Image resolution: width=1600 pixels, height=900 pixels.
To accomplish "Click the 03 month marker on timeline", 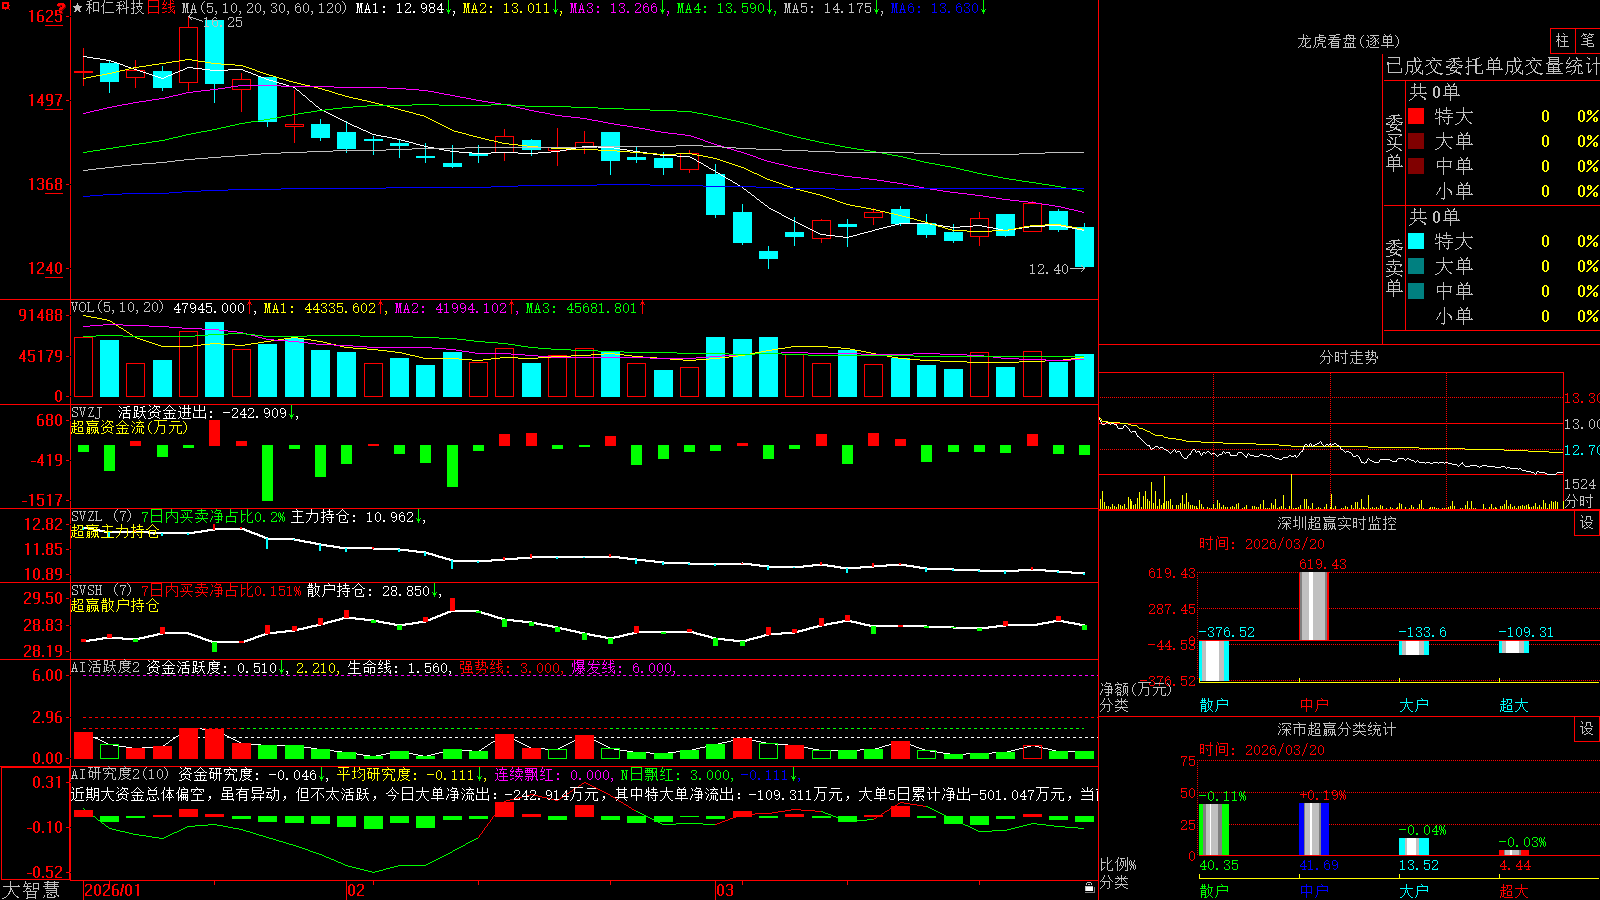I will coord(724,890).
